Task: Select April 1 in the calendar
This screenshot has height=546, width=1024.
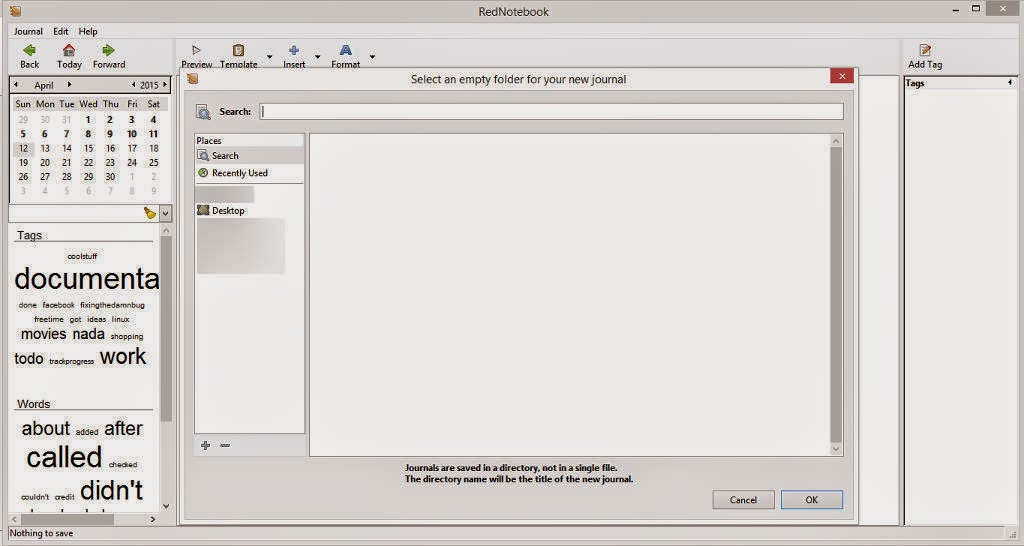Action: [88, 120]
